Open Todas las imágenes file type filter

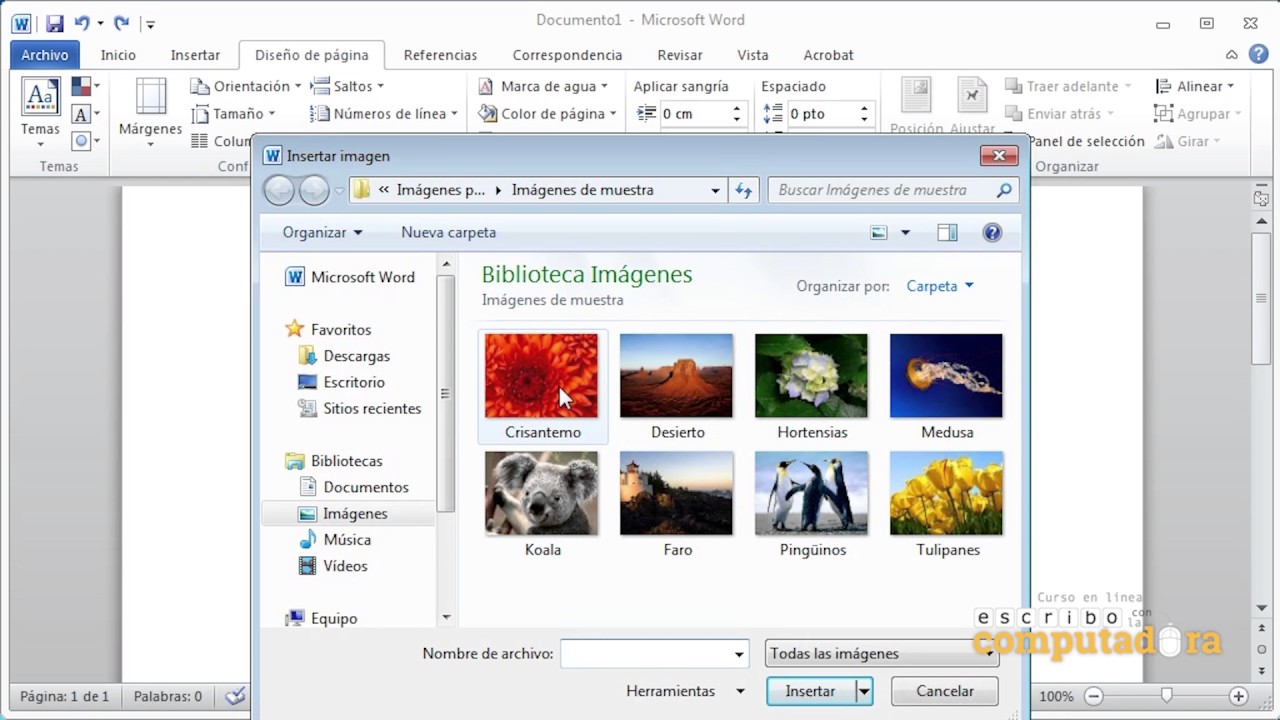click(x=881, y=654)
